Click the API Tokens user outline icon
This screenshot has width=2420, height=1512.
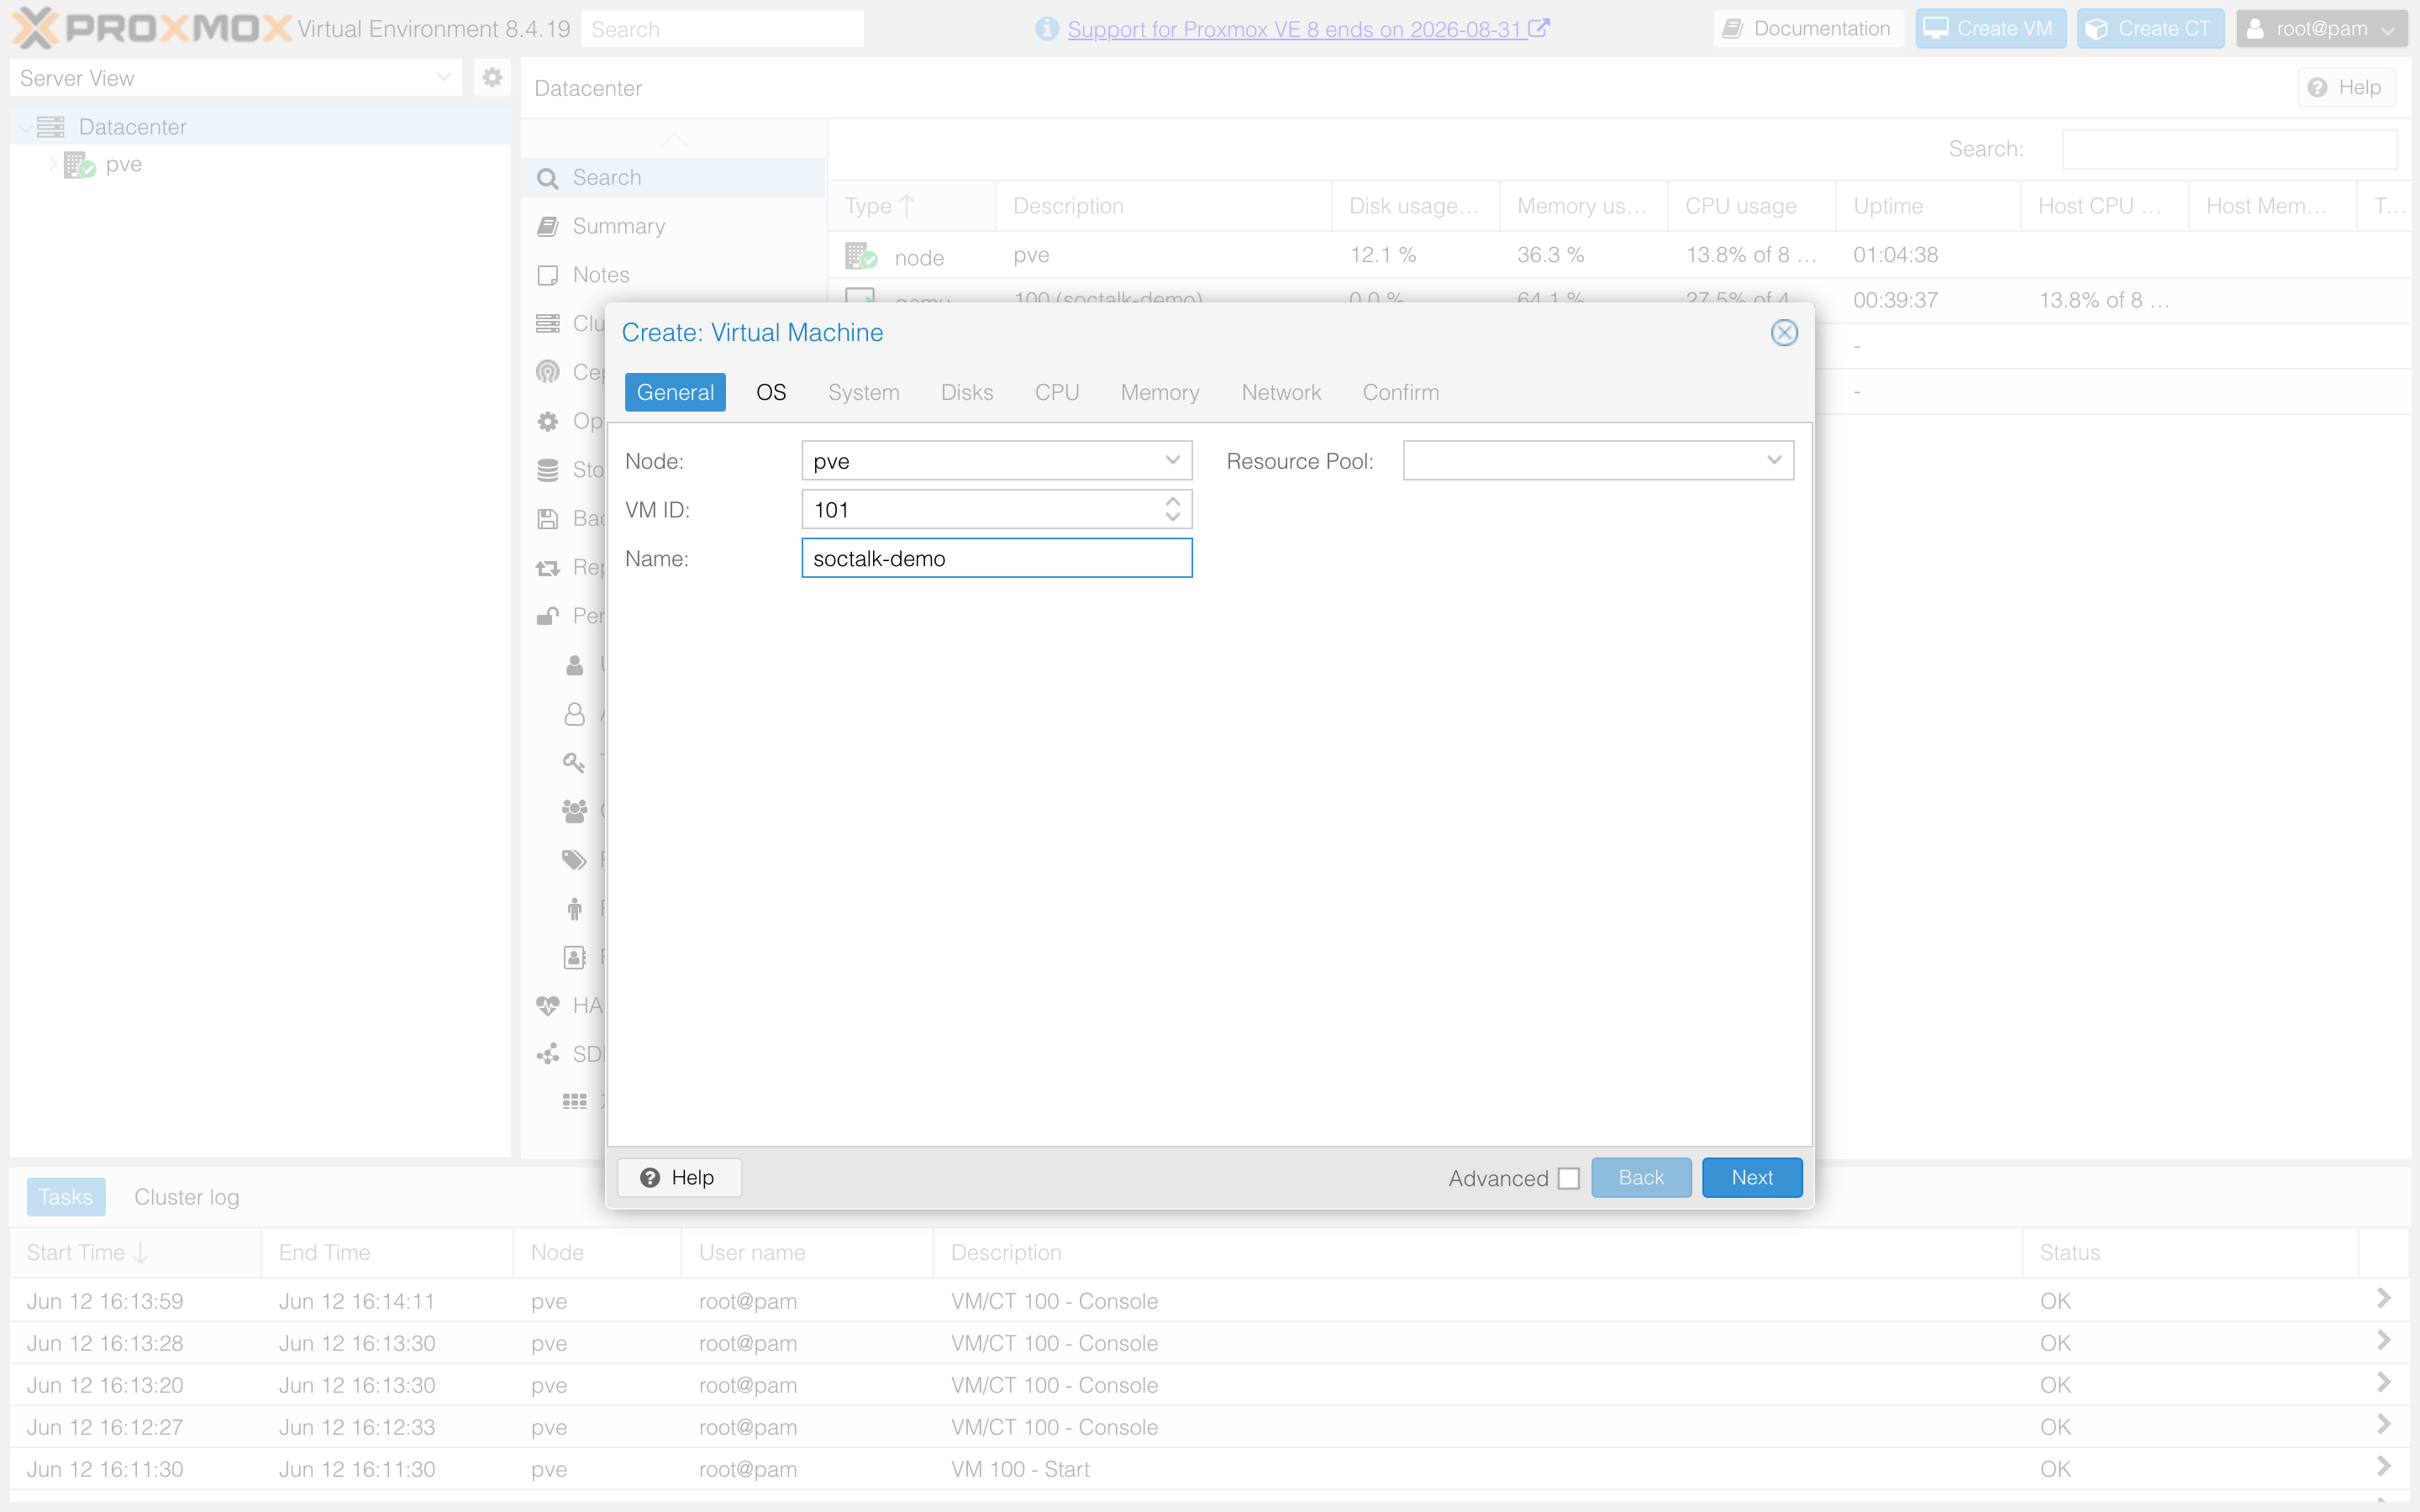click(x=574, y=713)
